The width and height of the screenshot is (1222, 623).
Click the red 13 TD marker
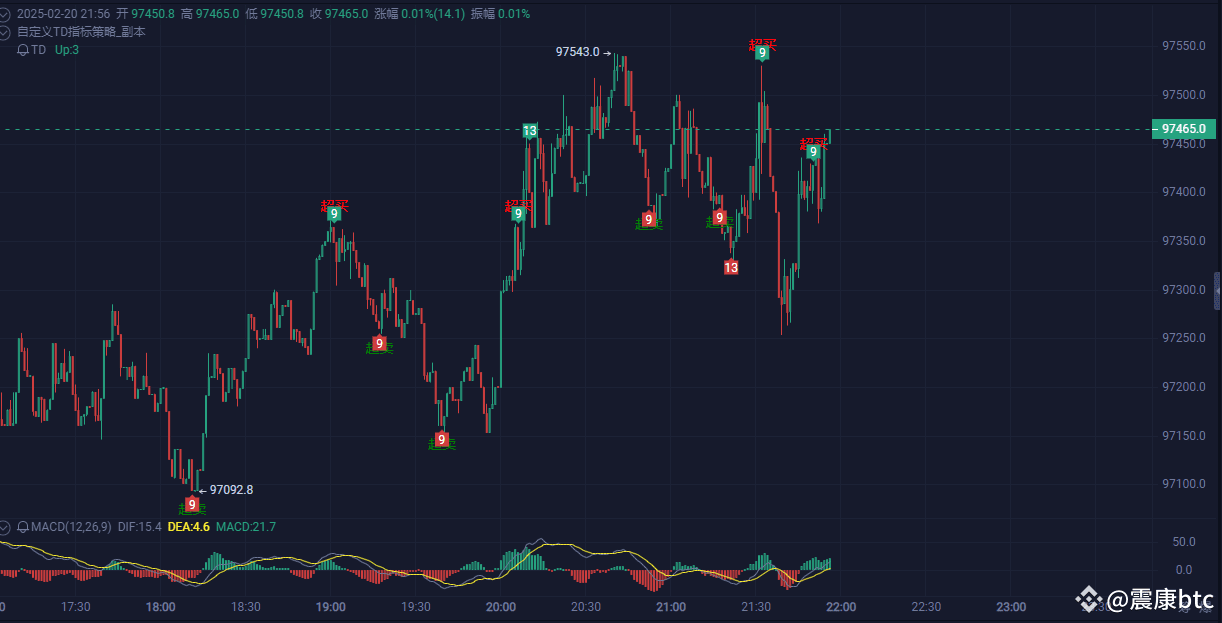(x=731, y=267)
